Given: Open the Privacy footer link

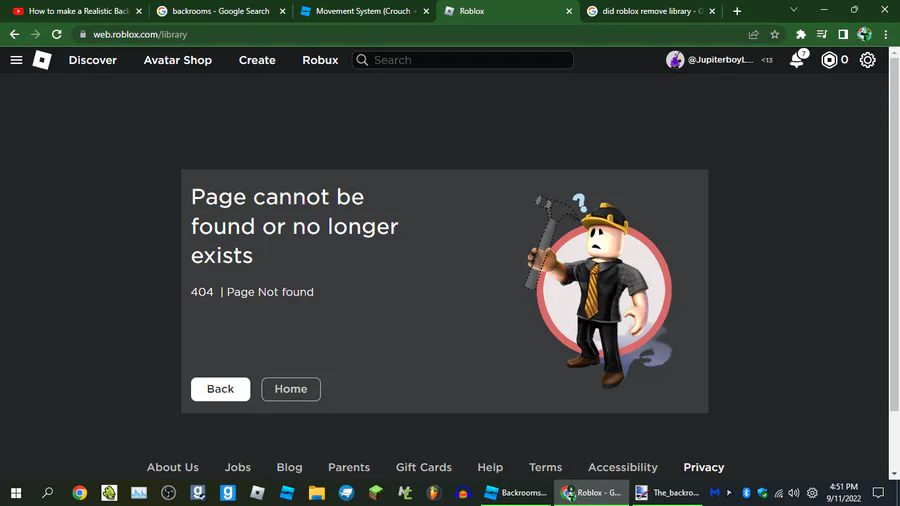Looking at the screenshot, I should [x=704, y=467].
